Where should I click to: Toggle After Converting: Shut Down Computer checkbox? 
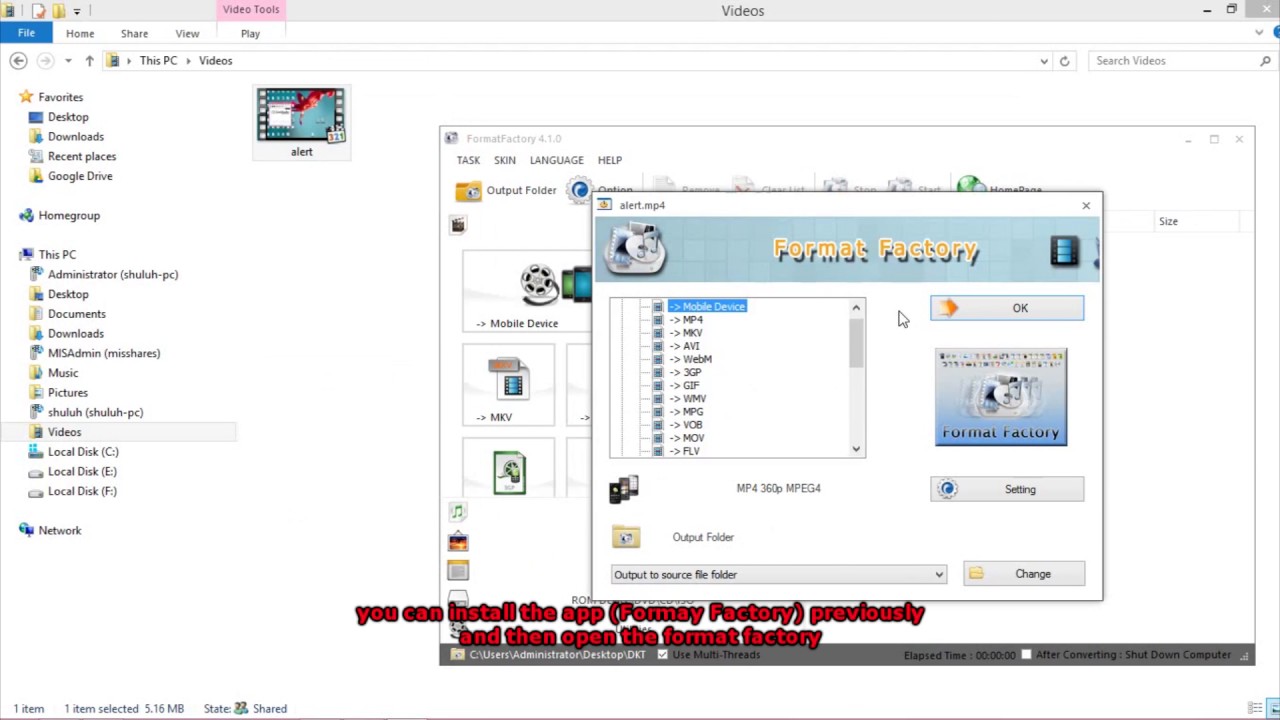tap(1025, 655)
